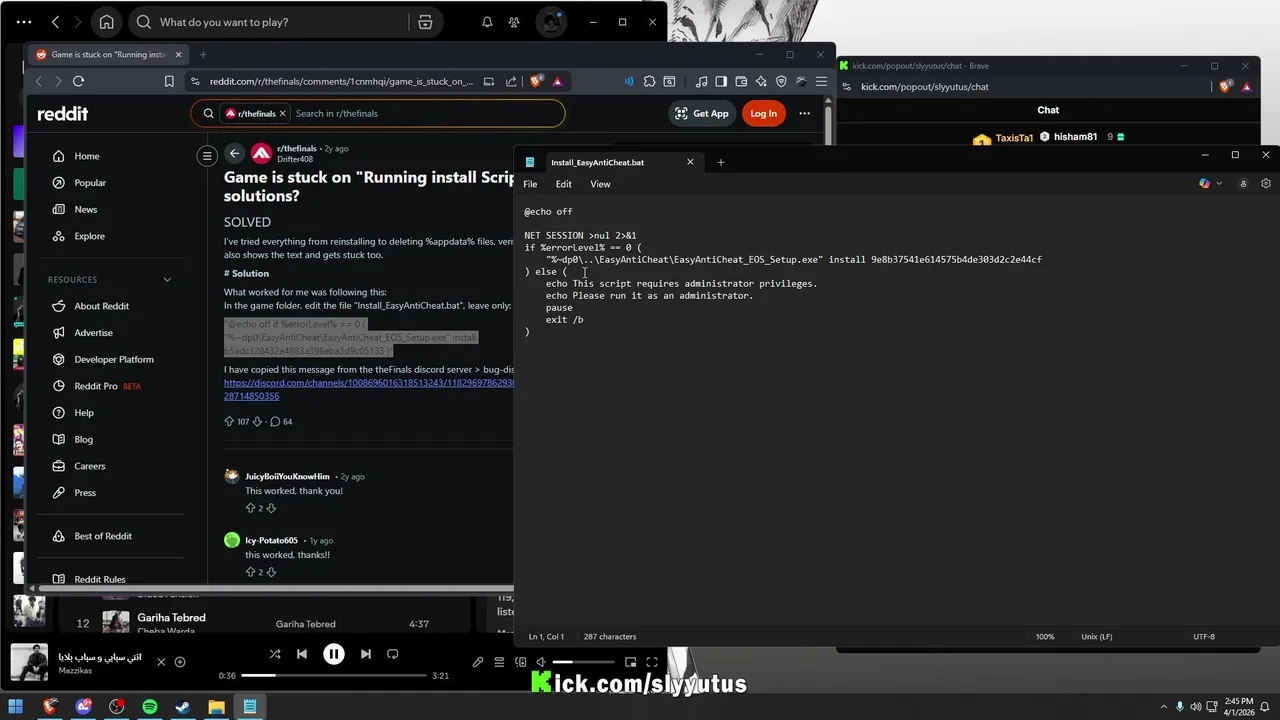Open site settings icon in Kick chat window

click(x=846, y=87)
